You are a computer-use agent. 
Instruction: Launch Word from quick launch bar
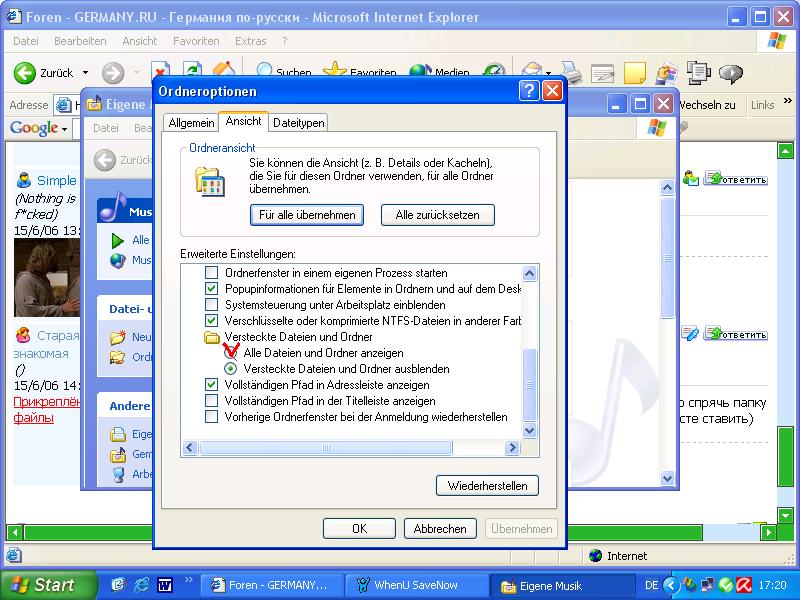click(x=164, y=585)
